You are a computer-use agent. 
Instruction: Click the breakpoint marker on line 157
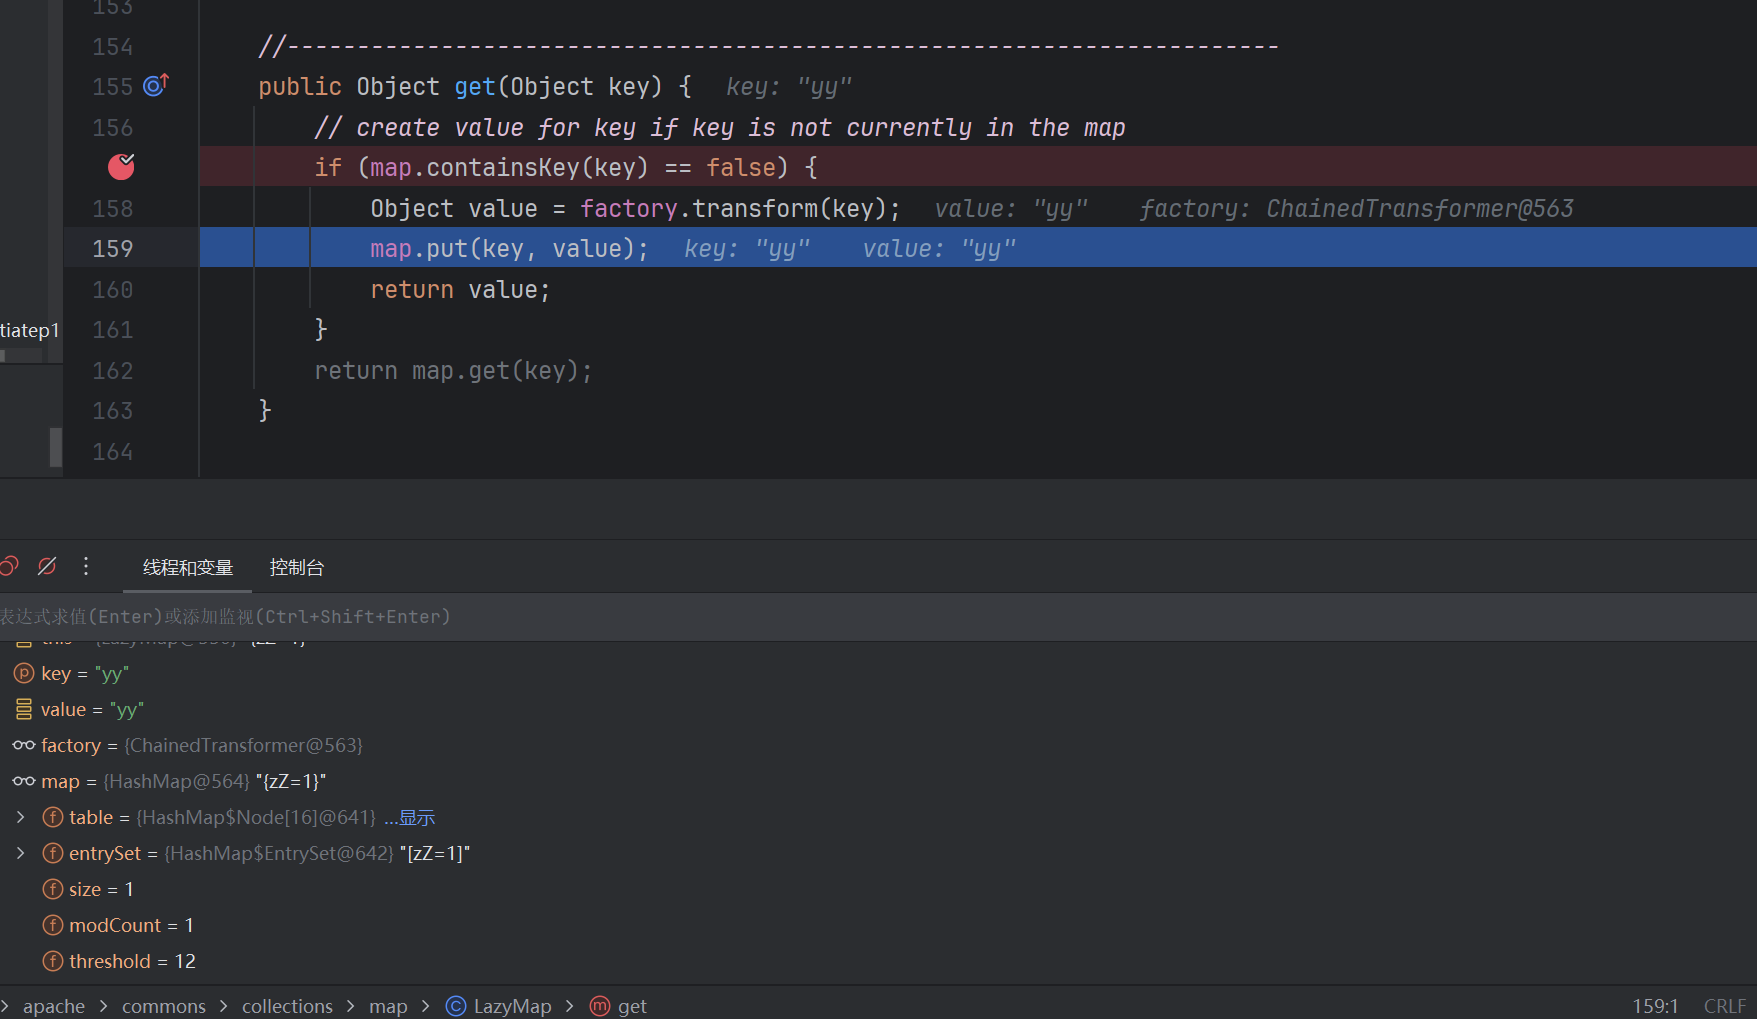point(121,167)
